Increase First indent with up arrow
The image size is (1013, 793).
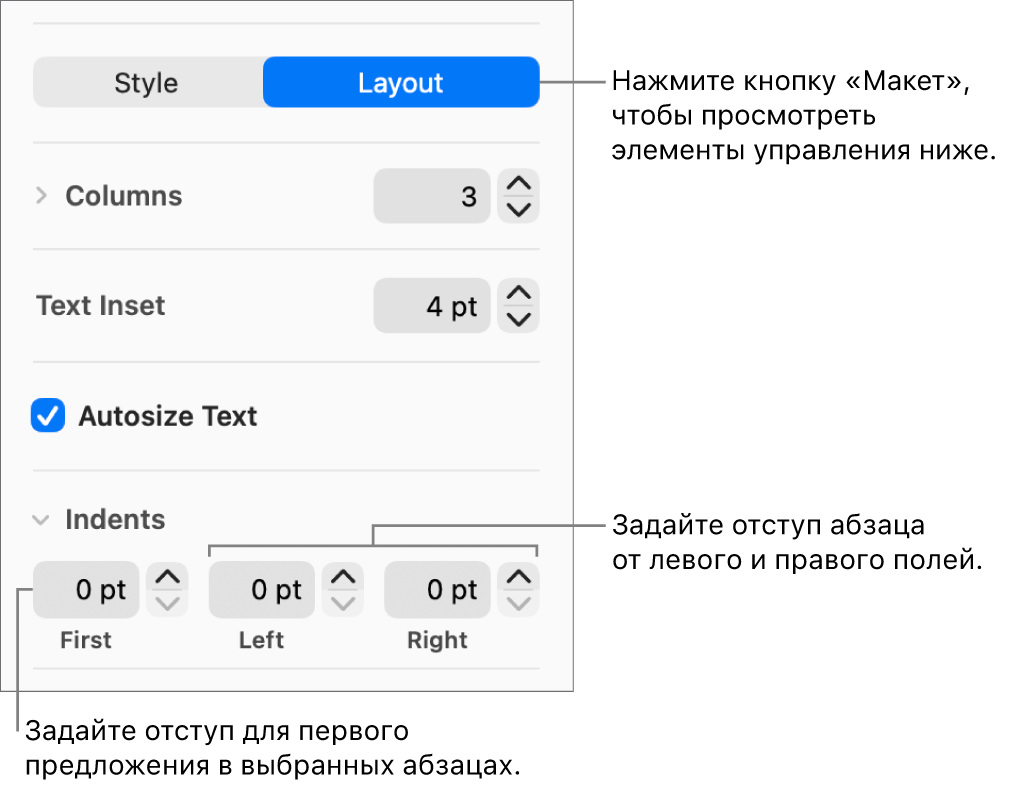click(x=167, y=577)
